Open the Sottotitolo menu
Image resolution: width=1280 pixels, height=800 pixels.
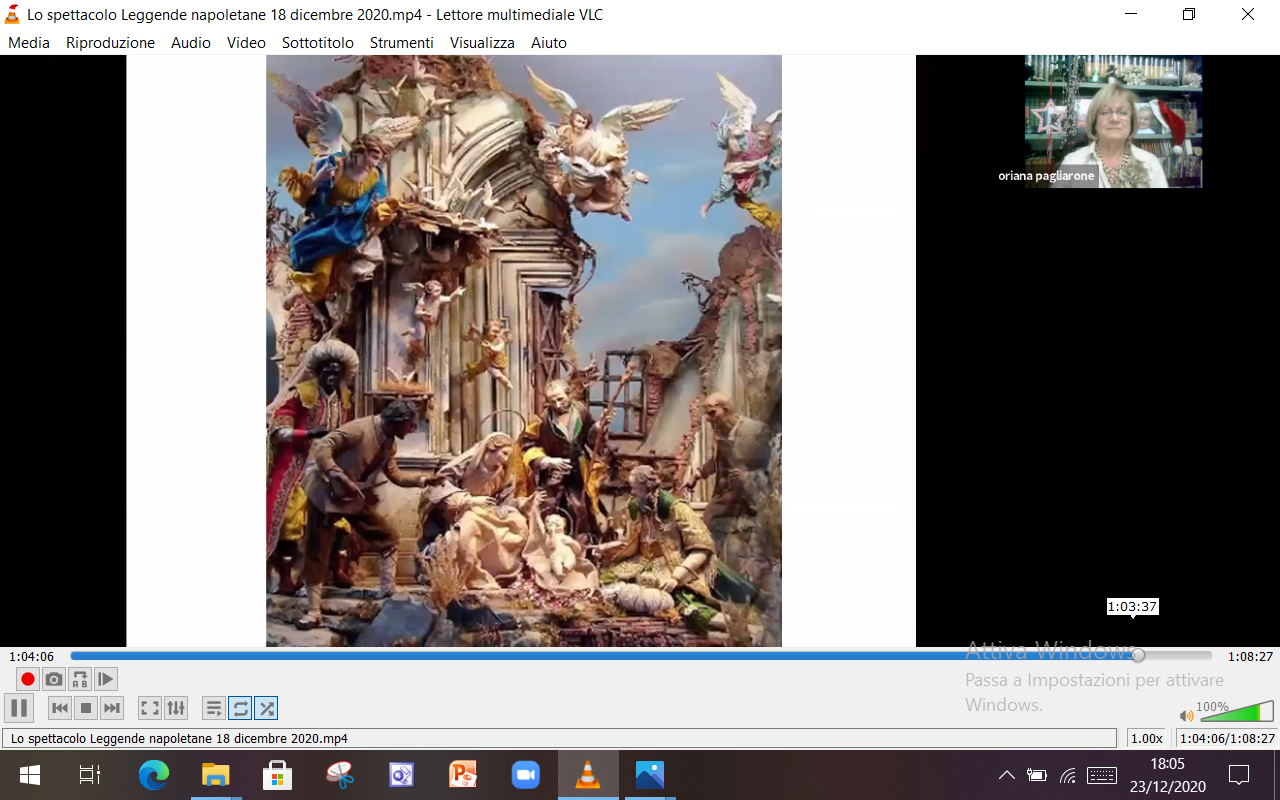pos(318,43)
